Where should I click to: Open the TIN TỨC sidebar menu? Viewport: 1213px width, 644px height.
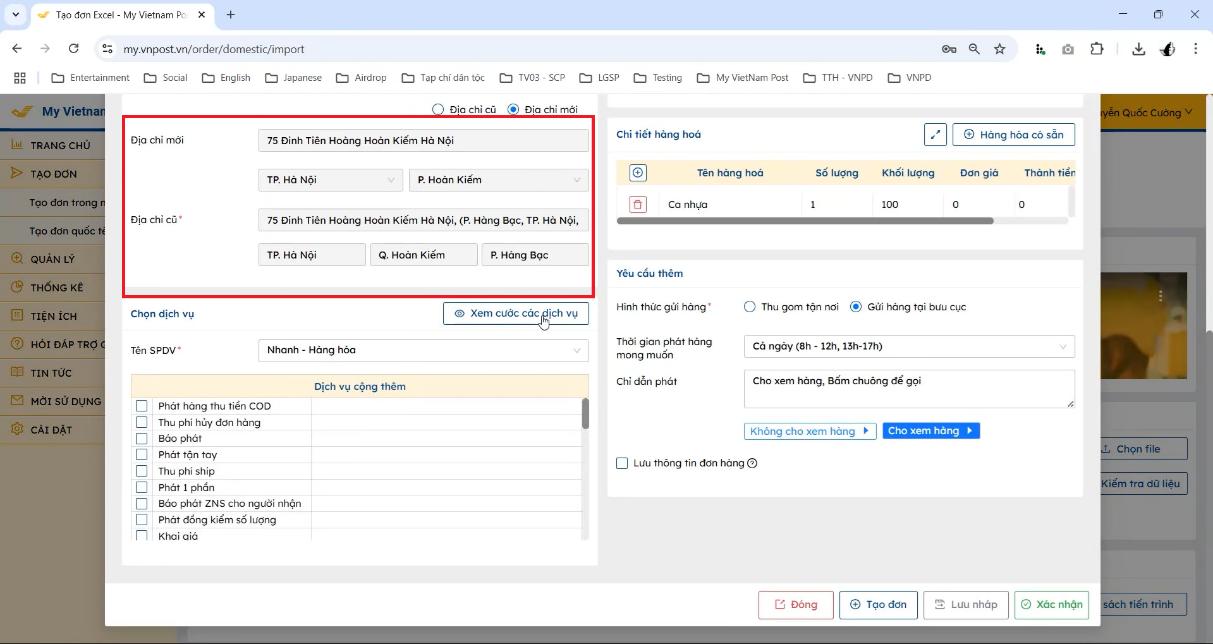tap(52, 373)
